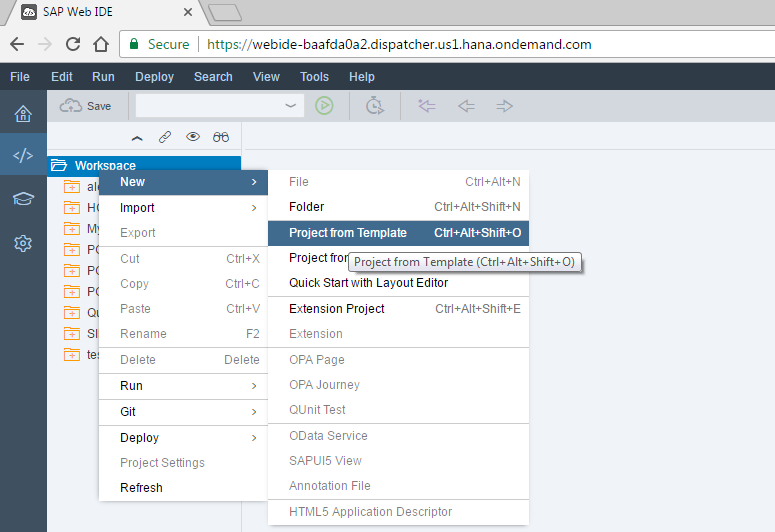This screenshot has width=775, height=532.
Task: Open the Run menu in menu bar
Action: tap(103, 77)
